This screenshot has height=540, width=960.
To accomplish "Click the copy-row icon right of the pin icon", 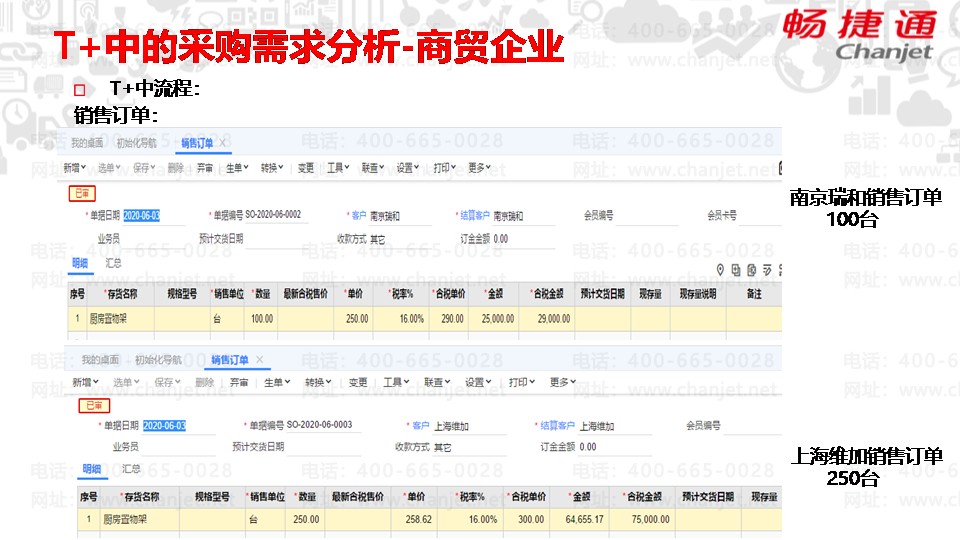I will pyautogui.click(x=735, y=269).
